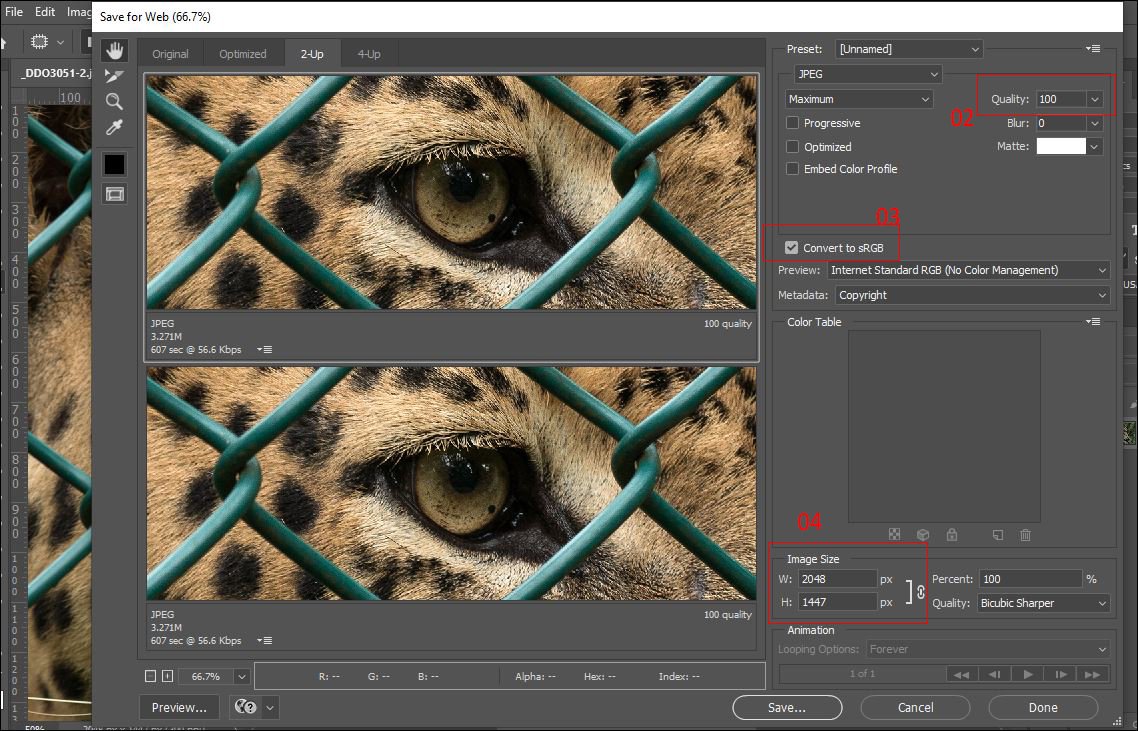Click the image width input field
The height and width of the screenshot is (731, 1138).
coord(838,578)
